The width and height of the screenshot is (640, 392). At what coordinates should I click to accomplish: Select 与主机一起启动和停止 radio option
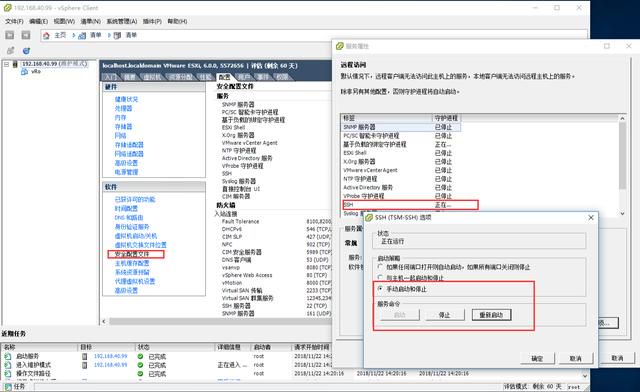pos(380,277)
